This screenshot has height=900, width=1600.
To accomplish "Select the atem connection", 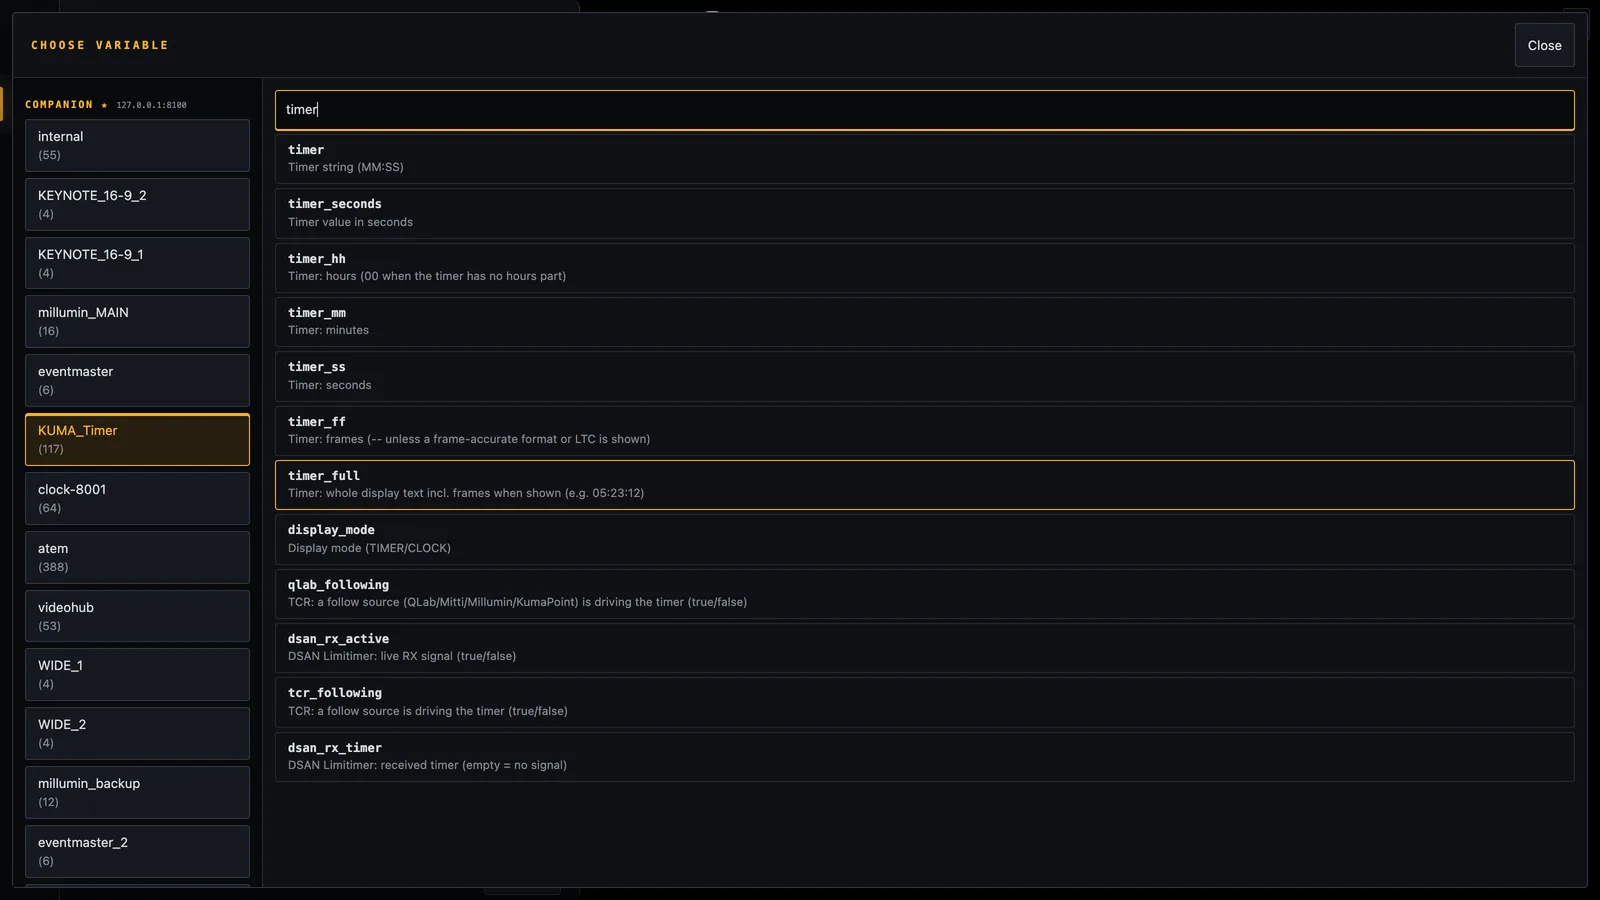I will point(137,558).
